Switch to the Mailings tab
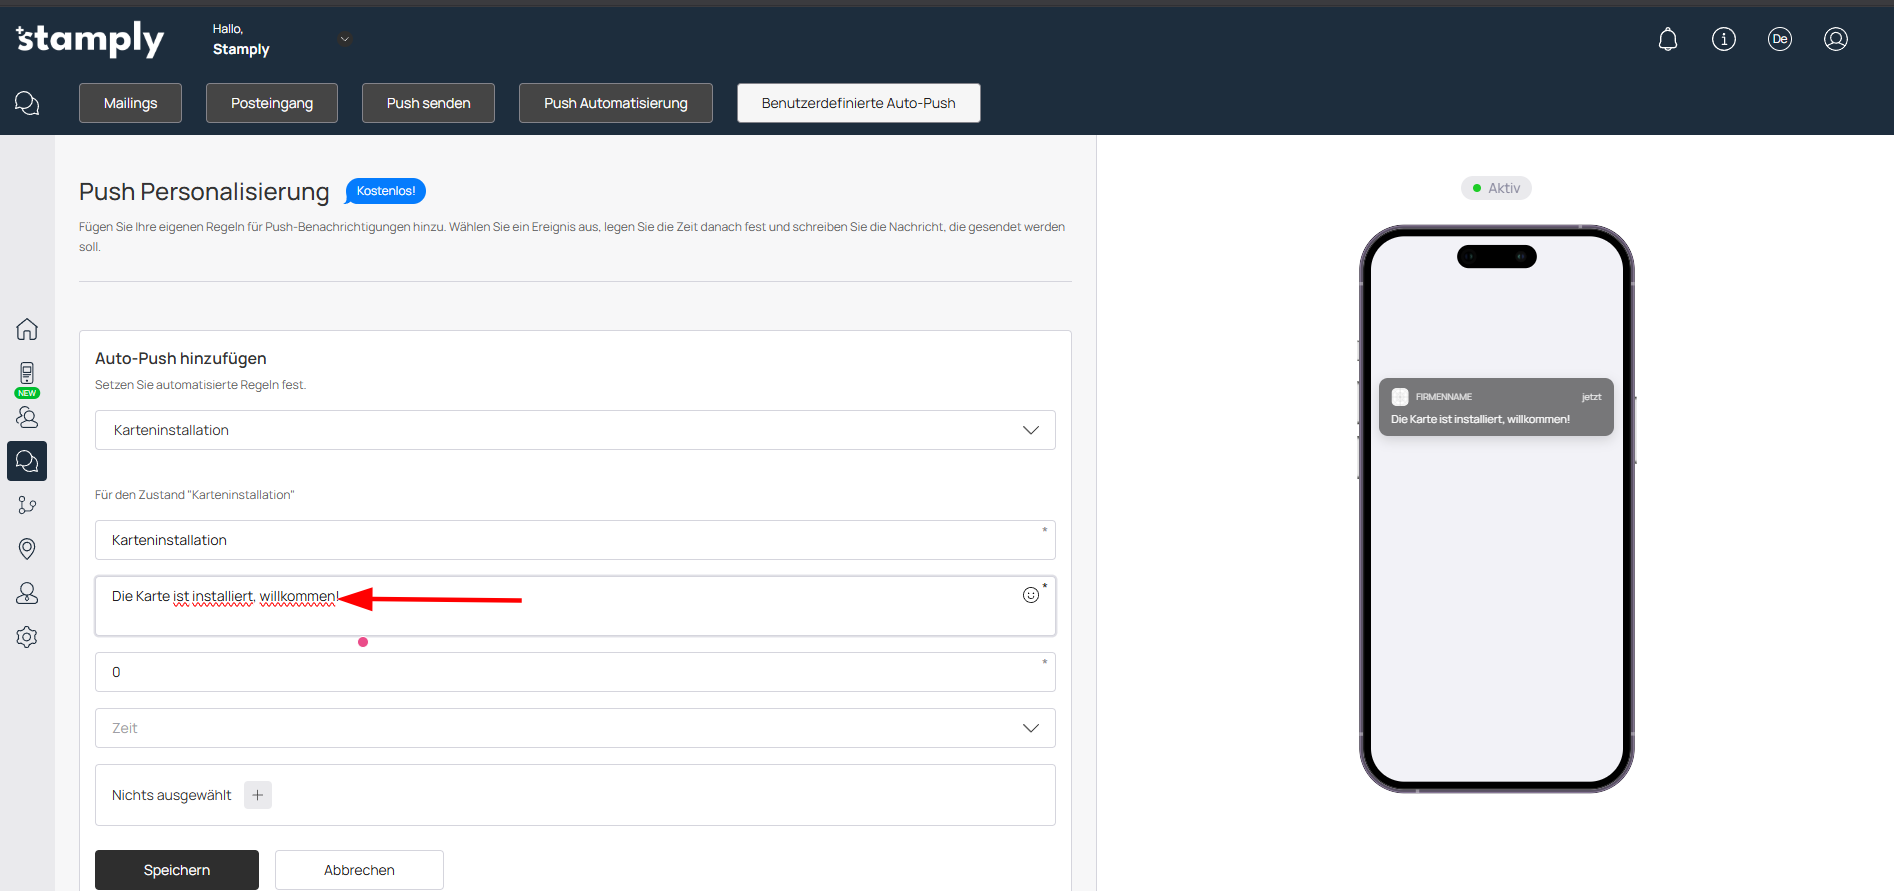1894x891 pixels. click(130, 103)
